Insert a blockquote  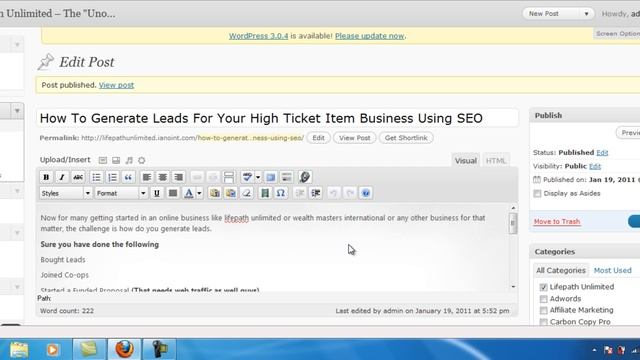tap(128, 177)
